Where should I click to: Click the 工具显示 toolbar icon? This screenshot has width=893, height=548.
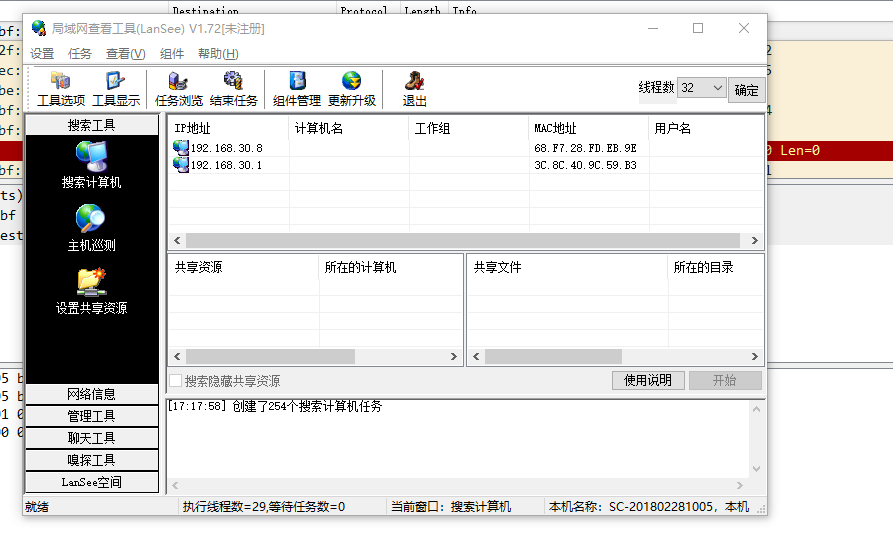click(116, 89)
